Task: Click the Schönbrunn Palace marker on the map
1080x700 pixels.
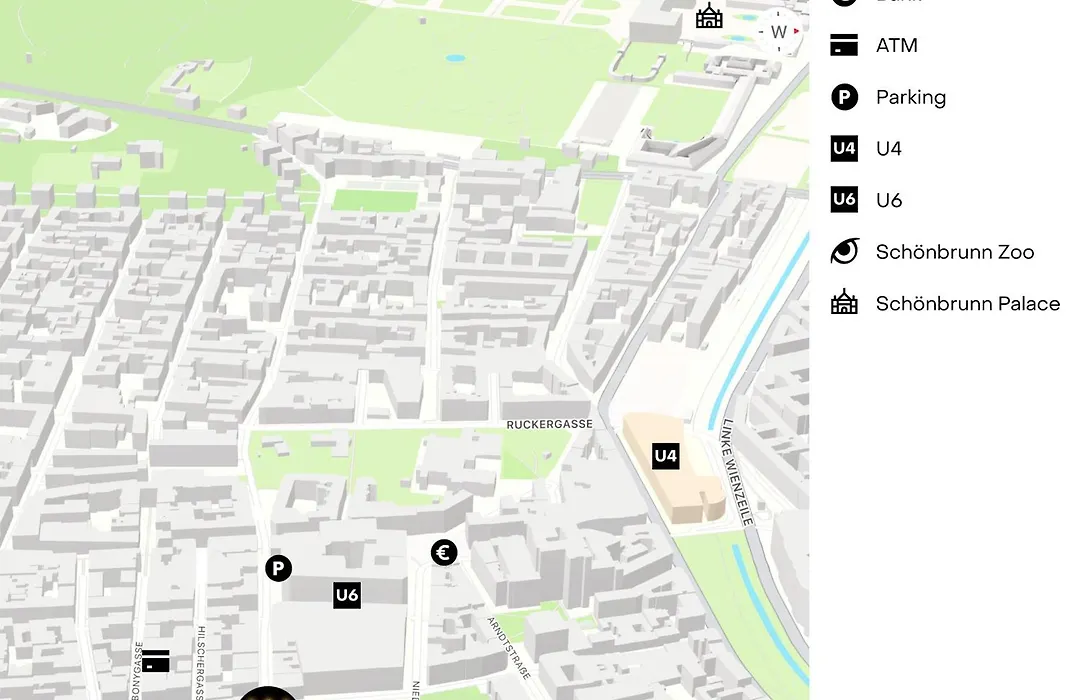Action: (x=709, y=16)
